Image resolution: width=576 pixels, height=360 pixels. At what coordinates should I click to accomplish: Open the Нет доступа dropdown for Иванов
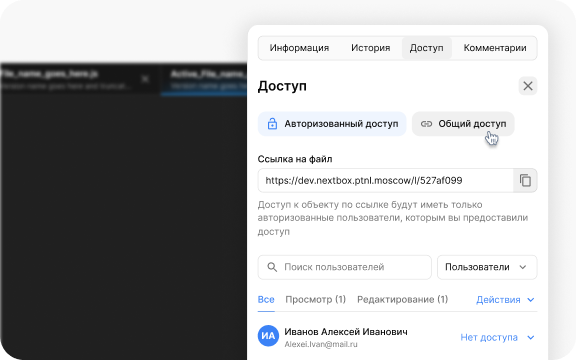coord(497,337)
